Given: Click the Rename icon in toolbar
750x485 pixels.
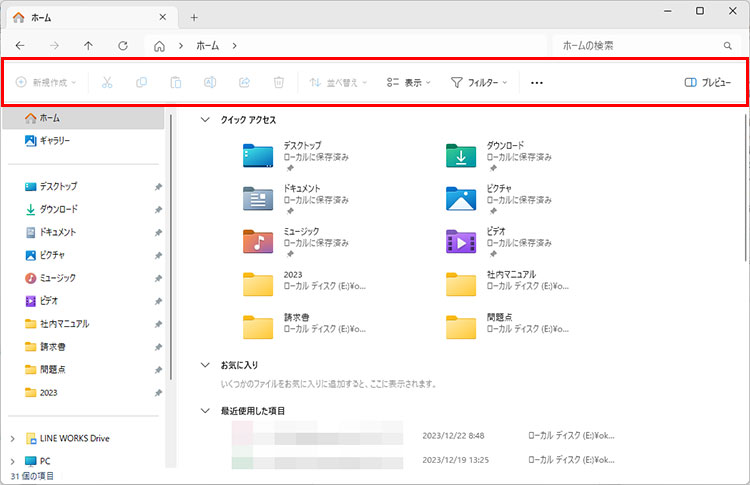Looking at the screenshot, I should [210, 82].
